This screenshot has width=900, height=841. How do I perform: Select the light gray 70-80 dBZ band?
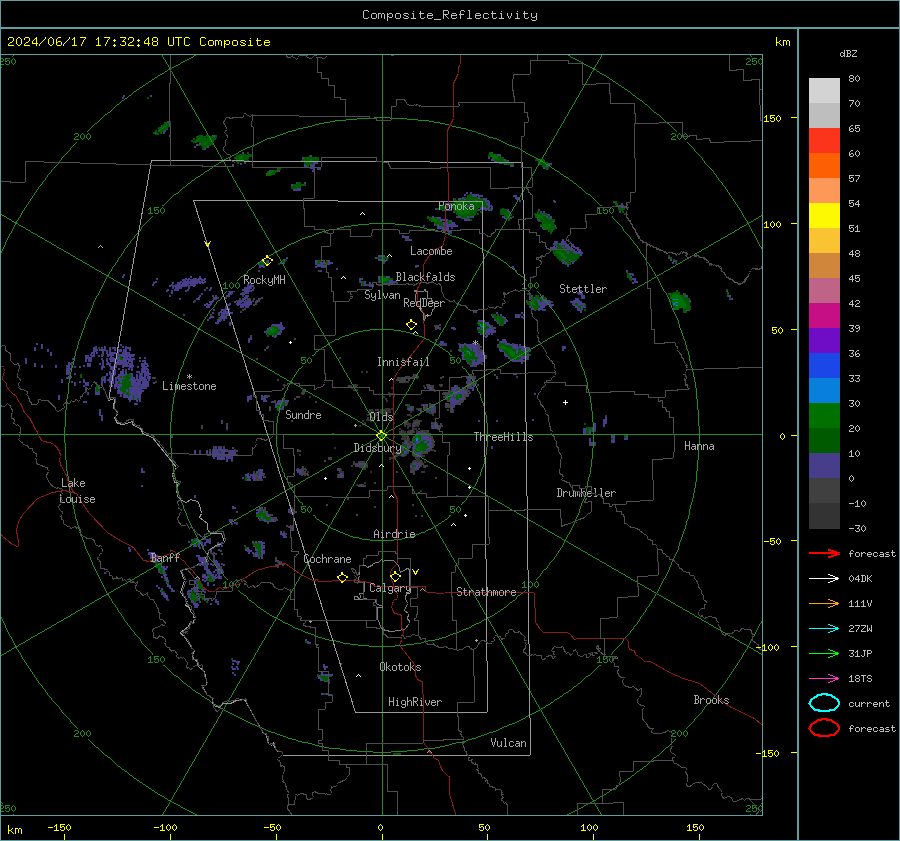click(x=824, y=91)
